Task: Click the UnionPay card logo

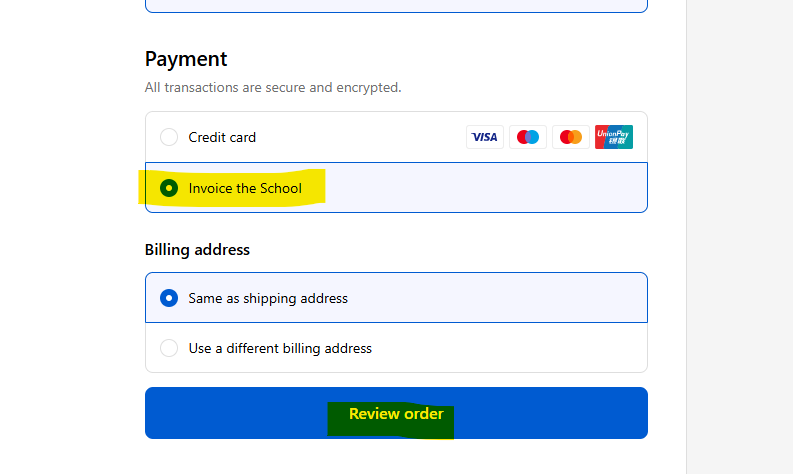Action: point(614,137)
